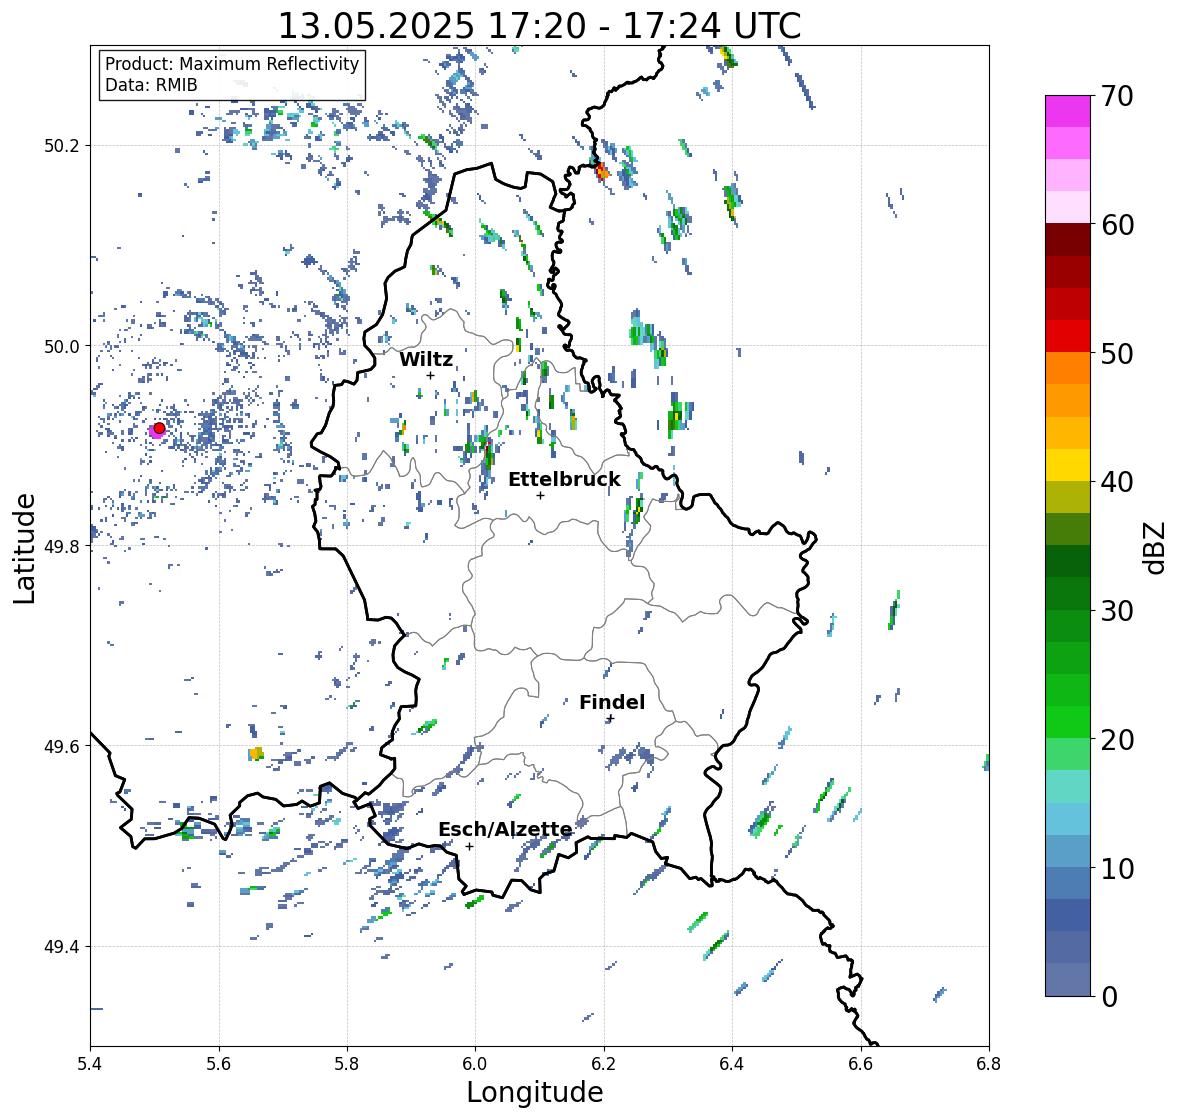Select the Ettelbruck station label

pos(564,479)
